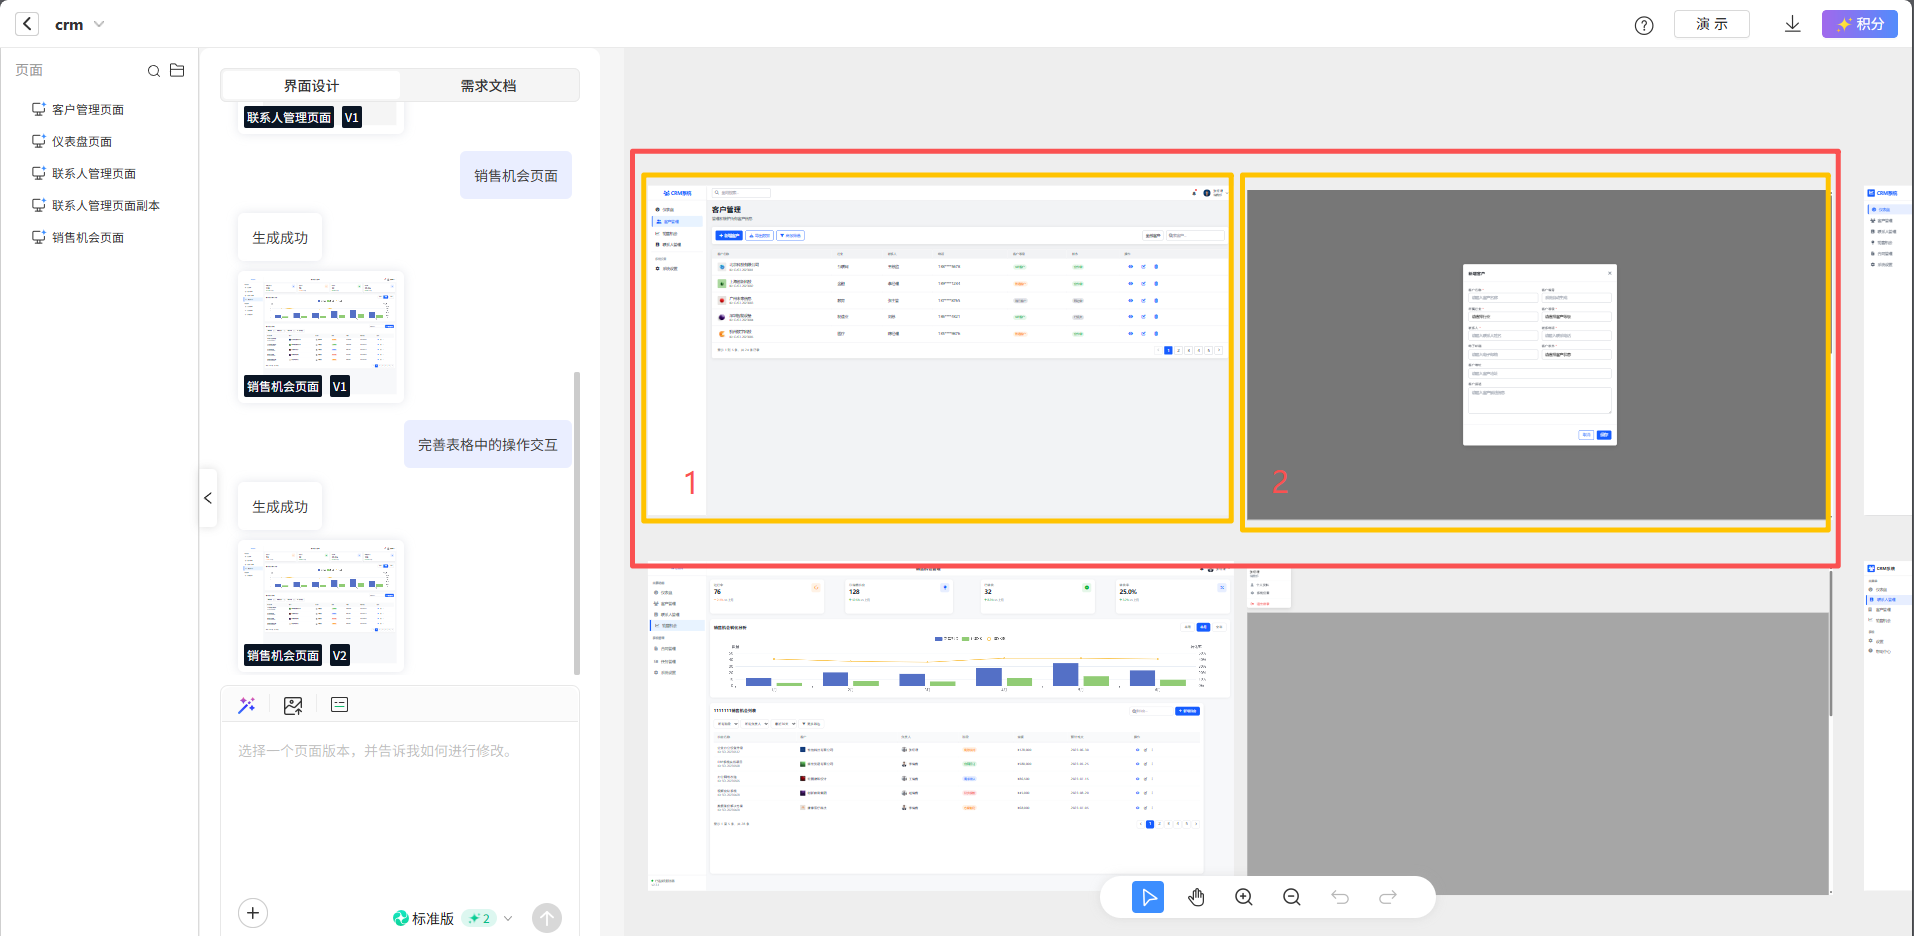
Task: Zoom in on the canvas
Action: click(1244, 897)
